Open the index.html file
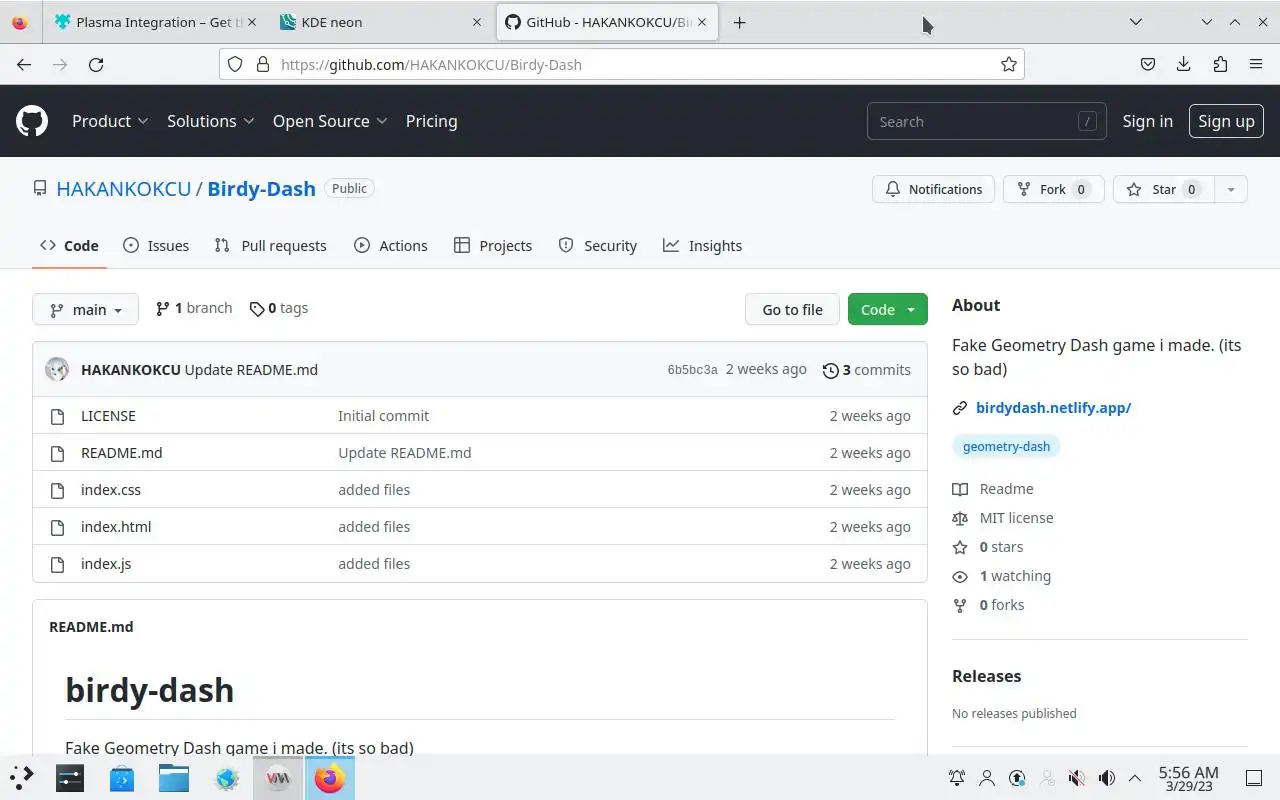Screen dimensions: 1280x800 coord(116,527)
